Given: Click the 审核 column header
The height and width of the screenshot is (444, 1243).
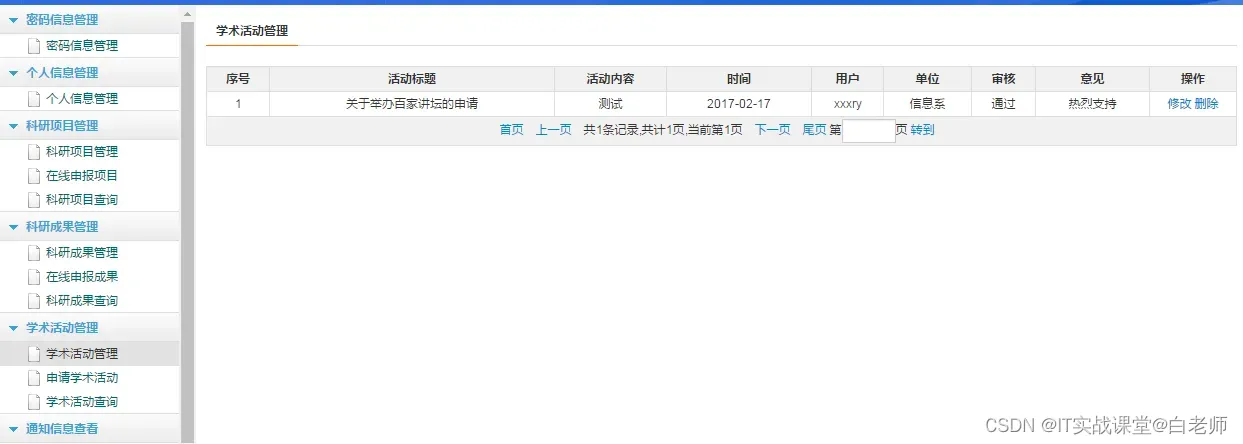Looking at the screenshot, I should pos(1003,79).
